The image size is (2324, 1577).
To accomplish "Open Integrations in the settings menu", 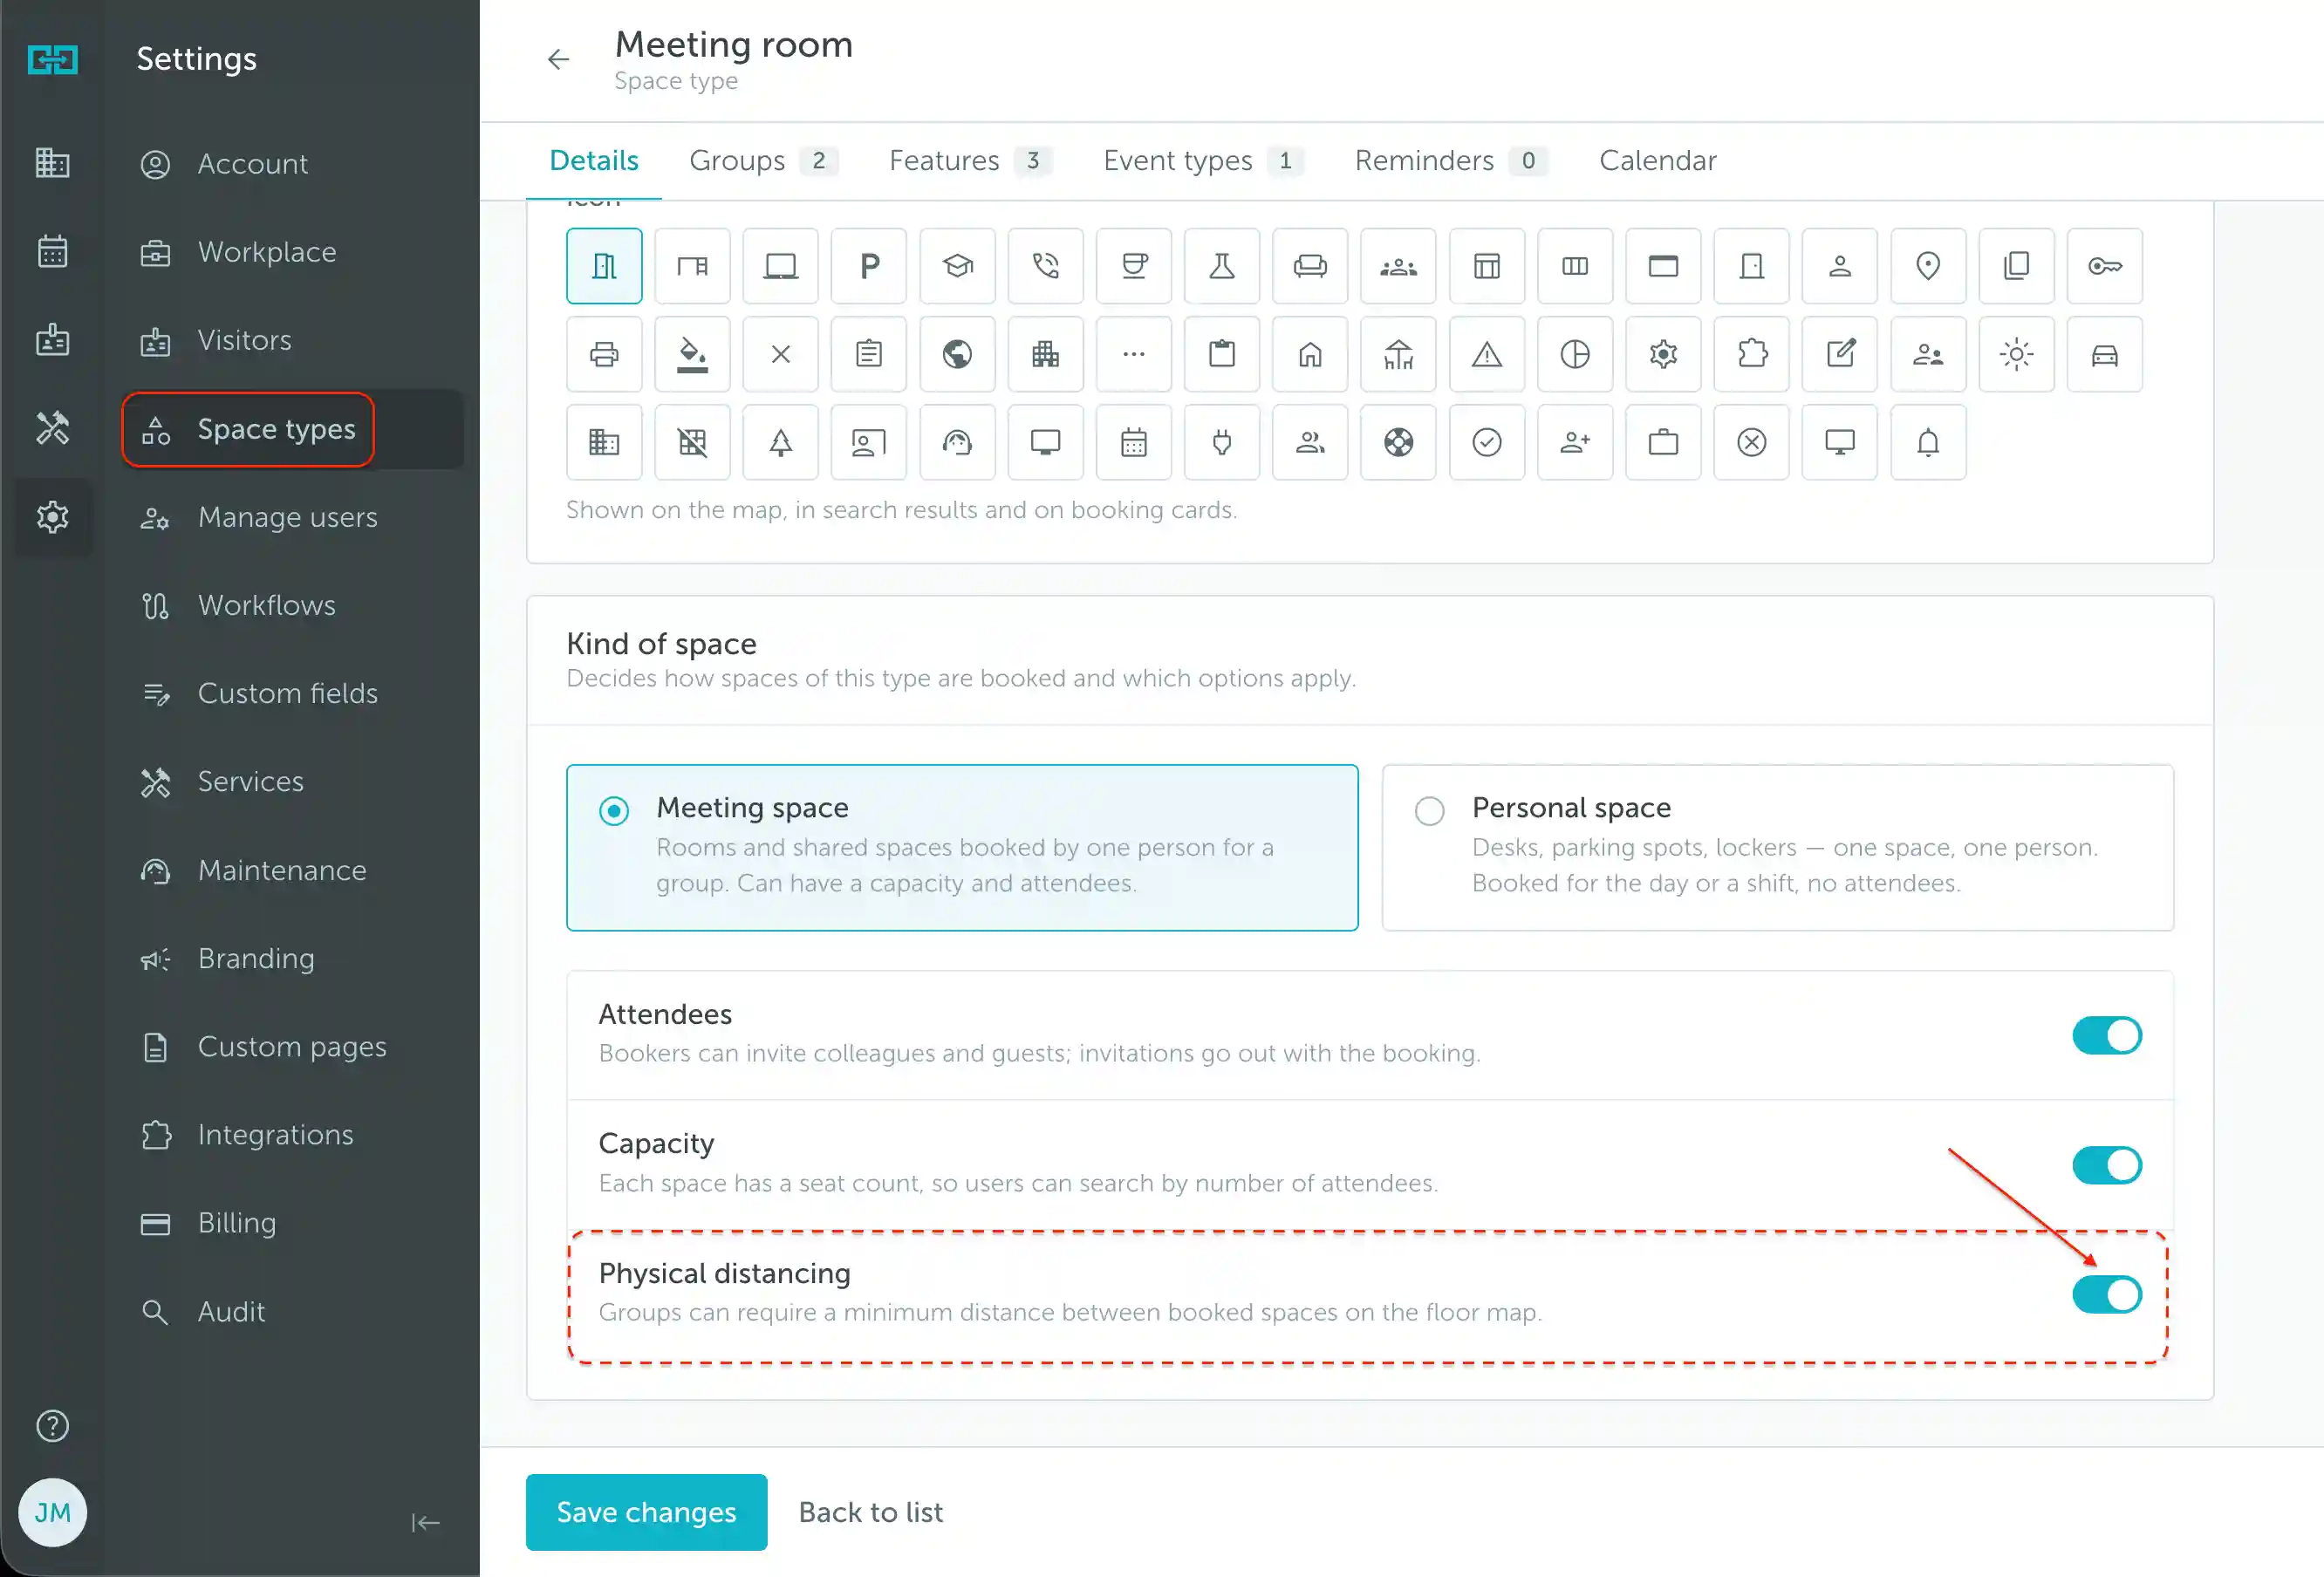I will pyautogui.click(x=293, y=1135).
